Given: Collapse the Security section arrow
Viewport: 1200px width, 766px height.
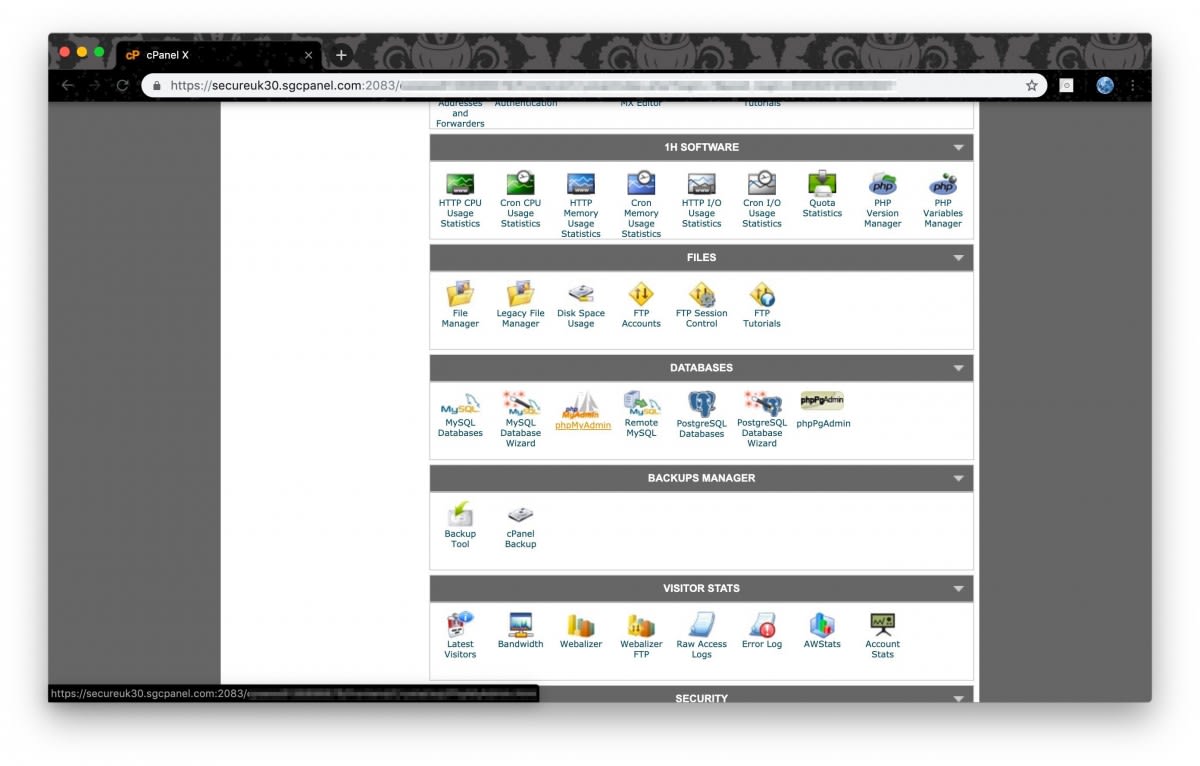Looking at the screenshot, I should (958, 698).
